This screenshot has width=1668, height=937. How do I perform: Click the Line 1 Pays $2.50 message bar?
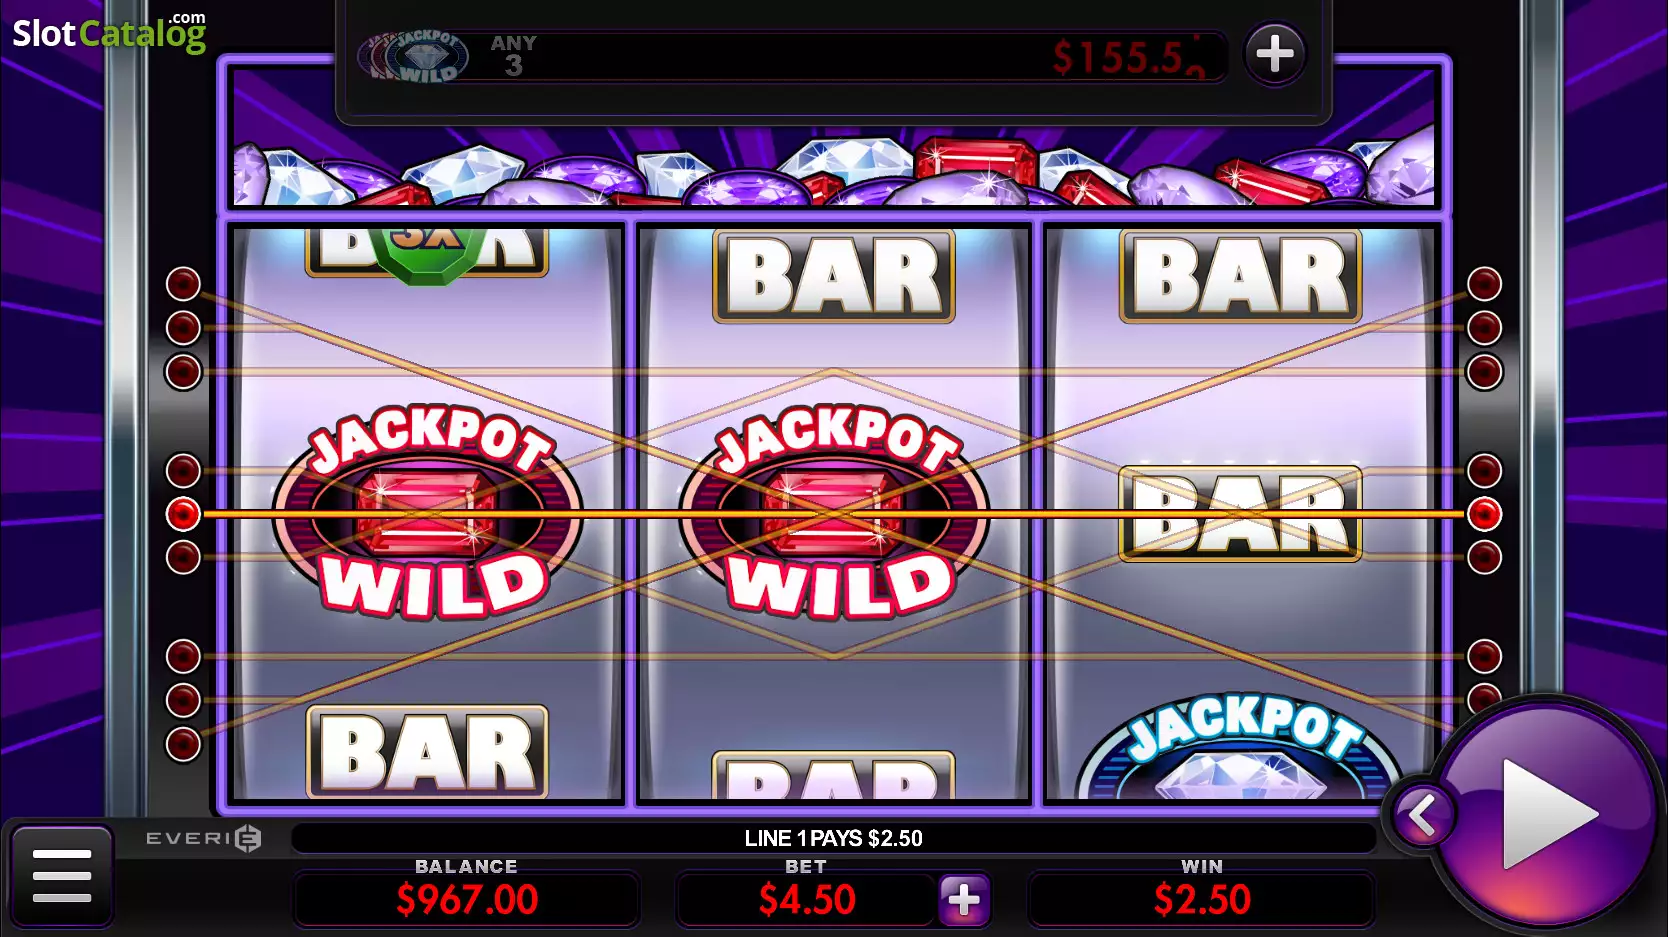coord(833,838)
